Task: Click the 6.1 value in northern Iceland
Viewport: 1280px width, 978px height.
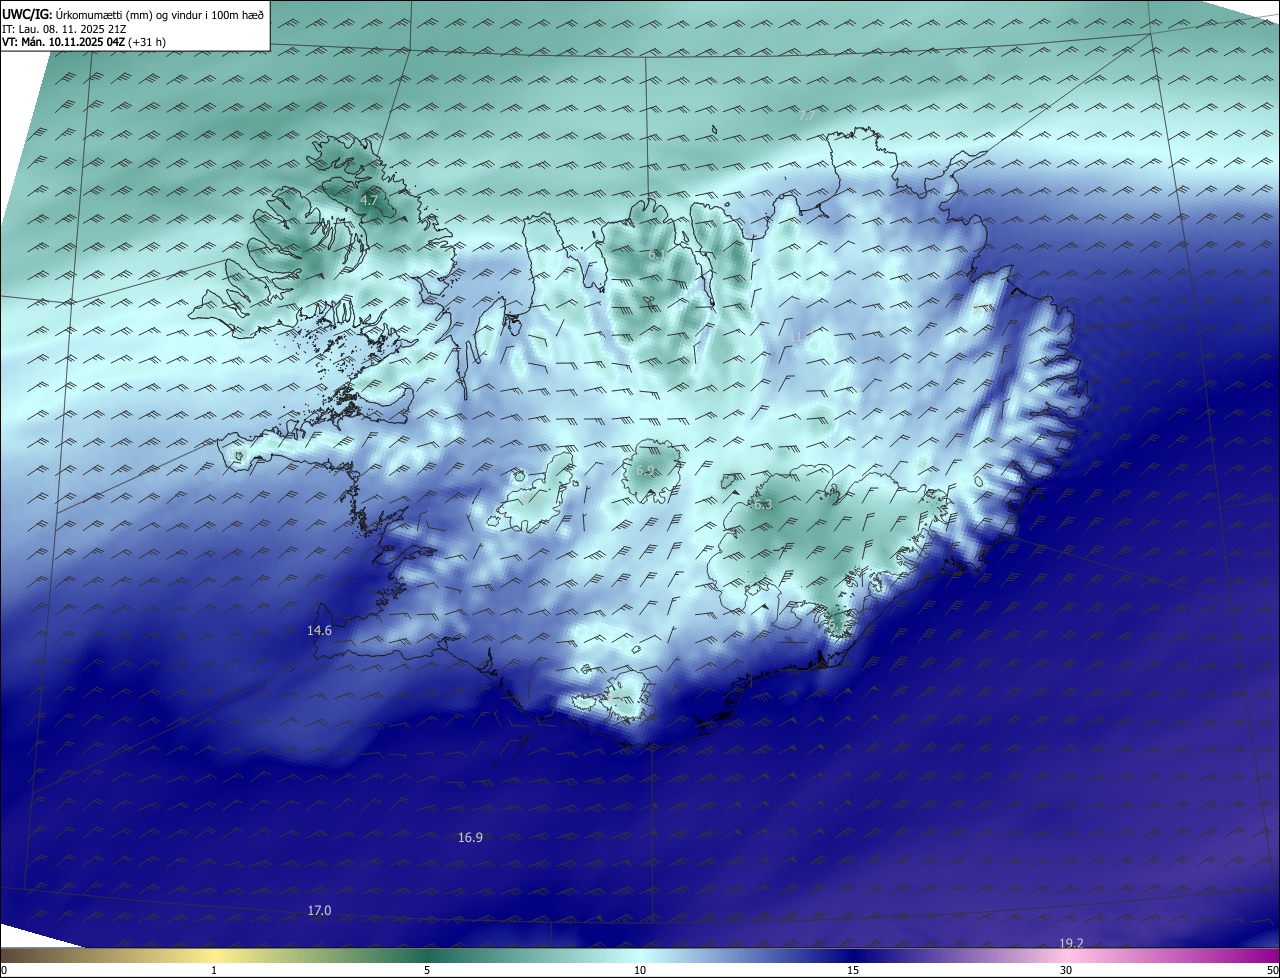Action: [657, 256]
